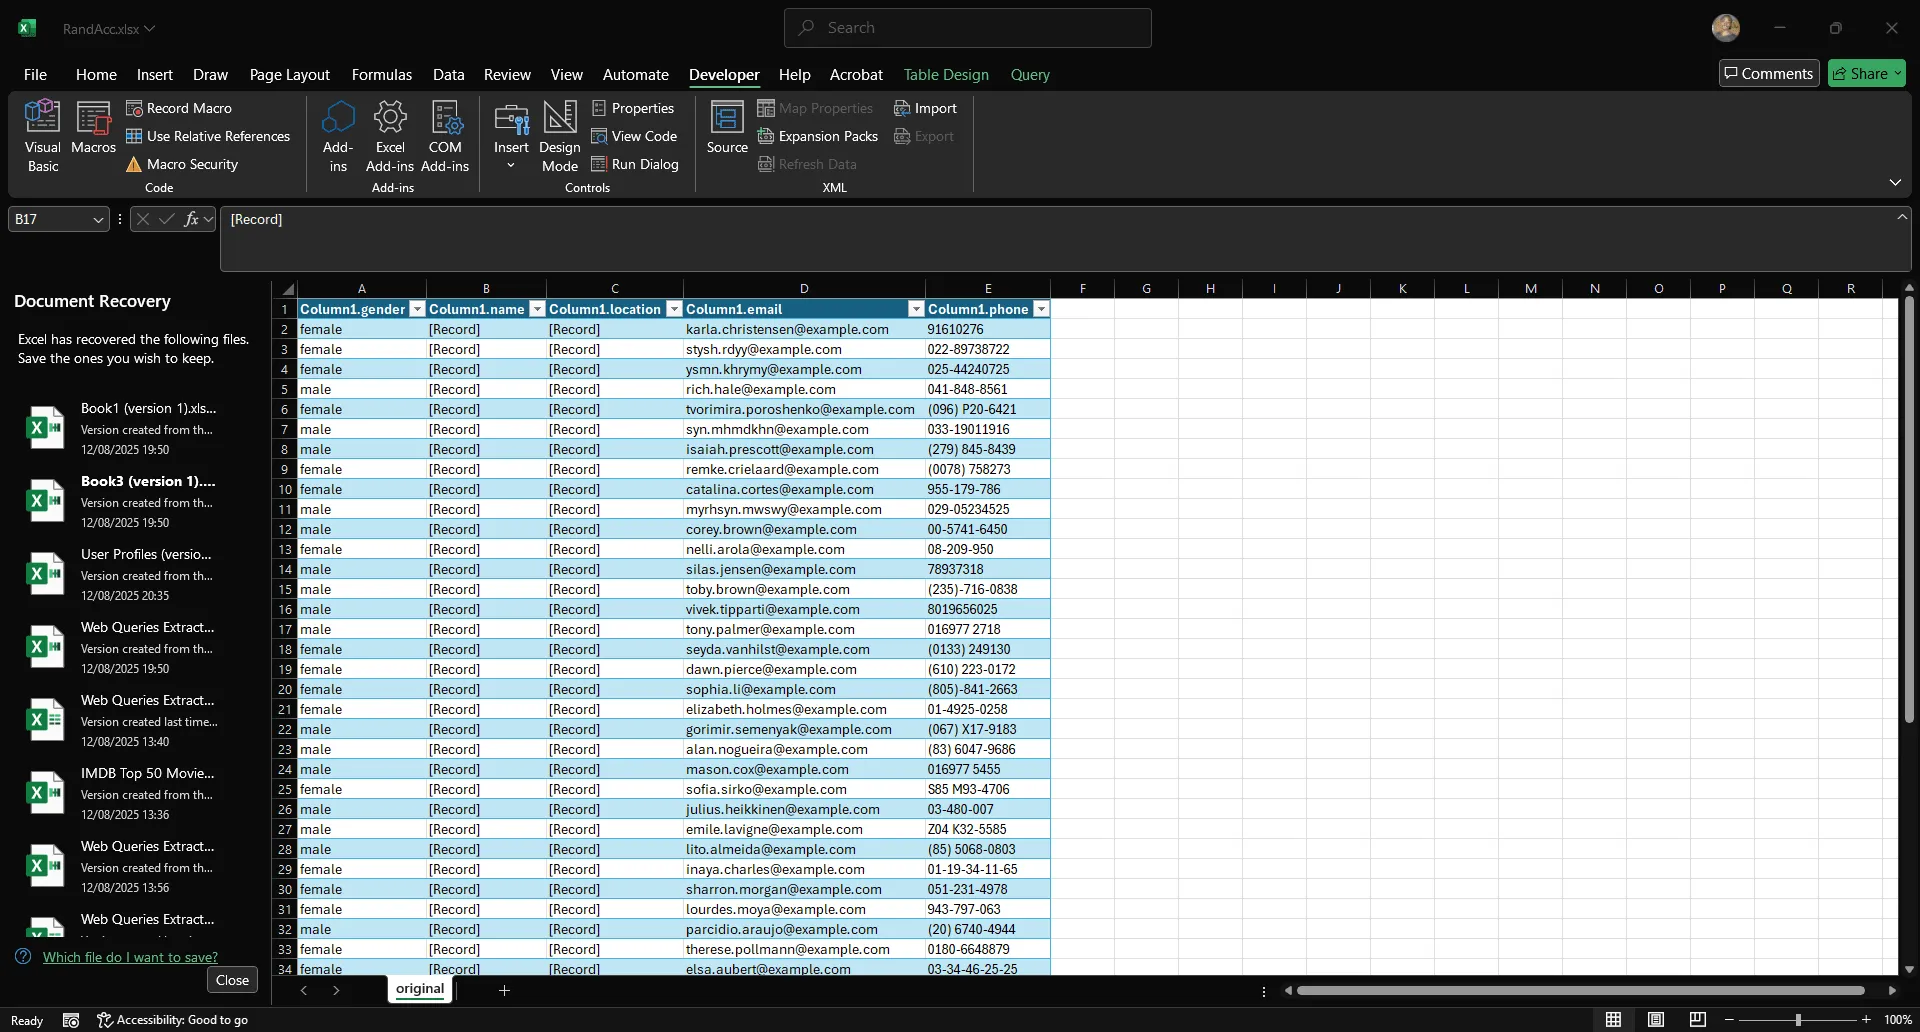Click Run Dialog
This screenshot has height=1032, width=1920.
635,164
